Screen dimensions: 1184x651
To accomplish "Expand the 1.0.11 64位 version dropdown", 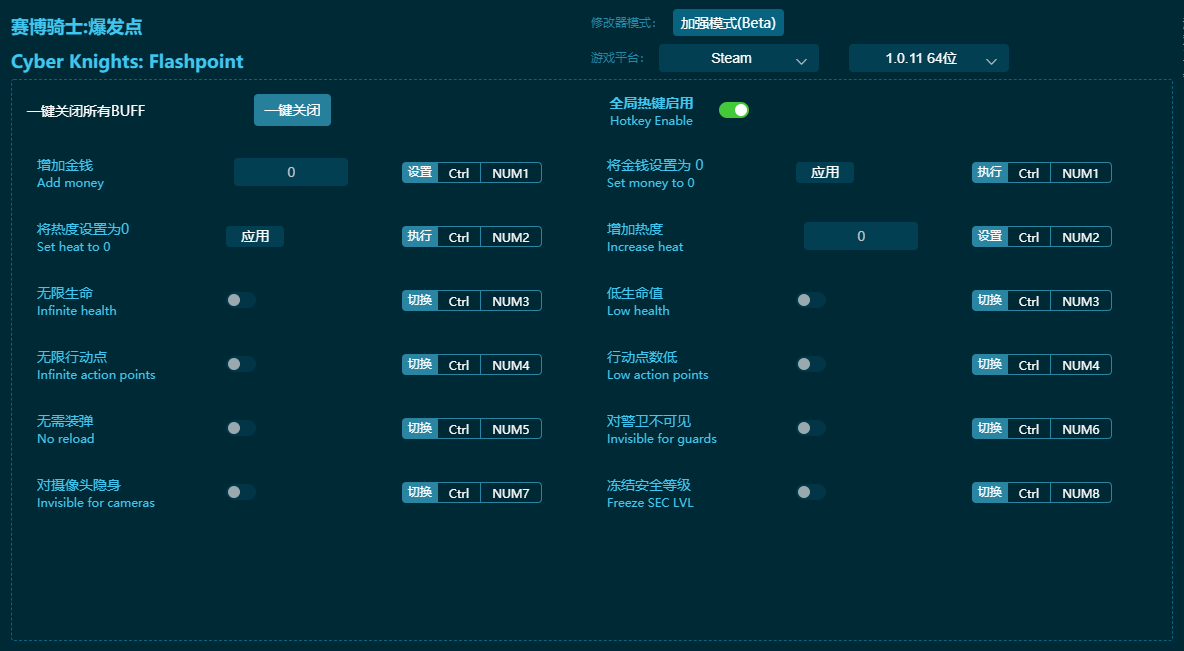I will pyautogui.click(x=928, y=58).
